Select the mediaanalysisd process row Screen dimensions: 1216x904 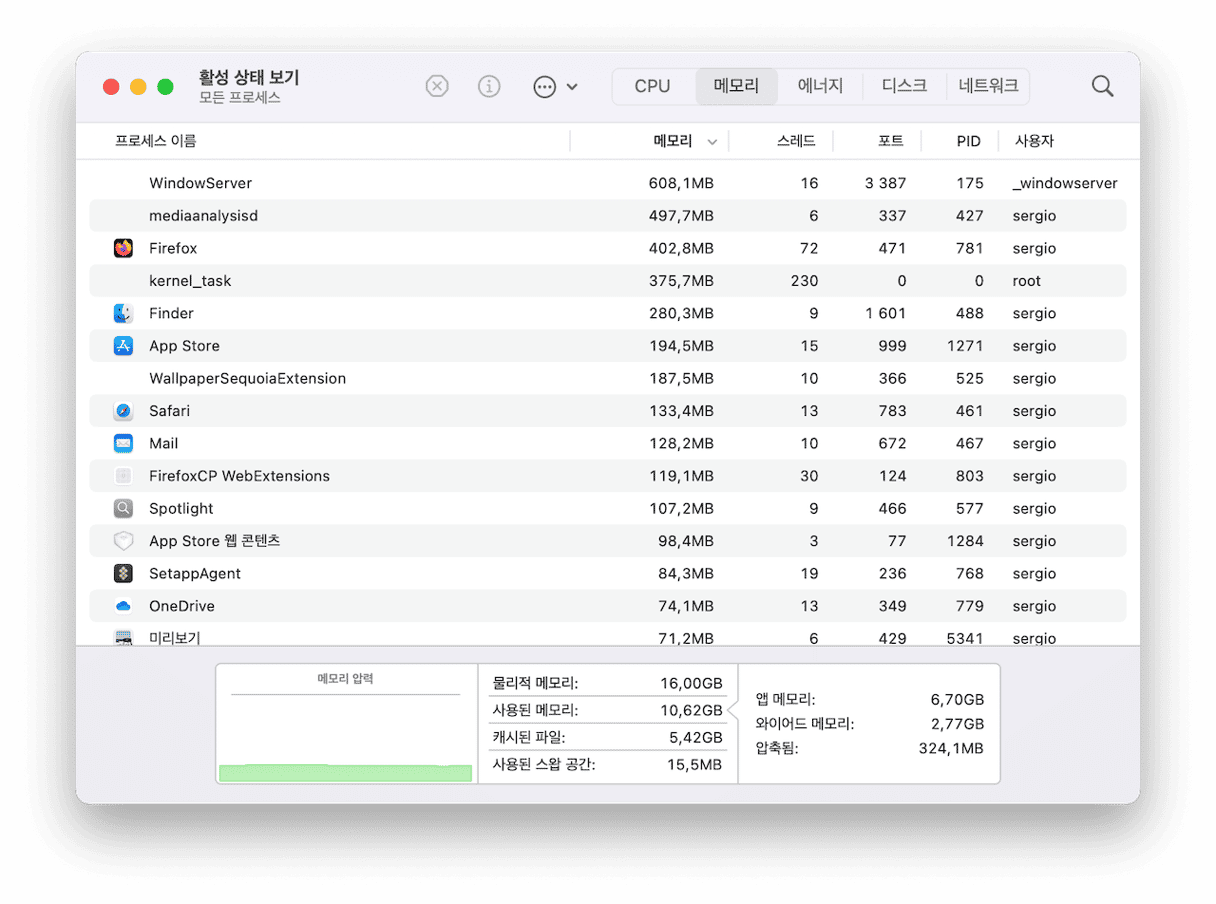(608, 216)
